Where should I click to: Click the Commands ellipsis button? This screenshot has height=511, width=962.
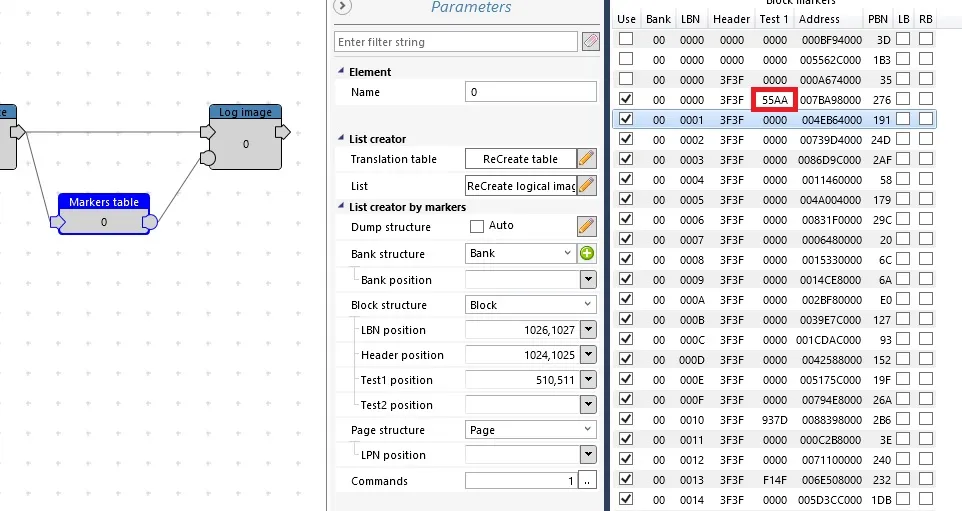(587, 481)
